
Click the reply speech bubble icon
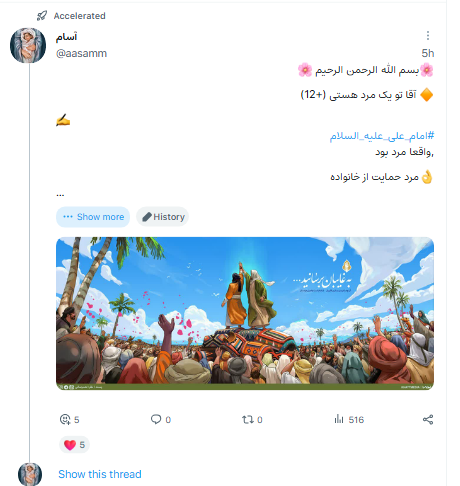pos(156,419)
